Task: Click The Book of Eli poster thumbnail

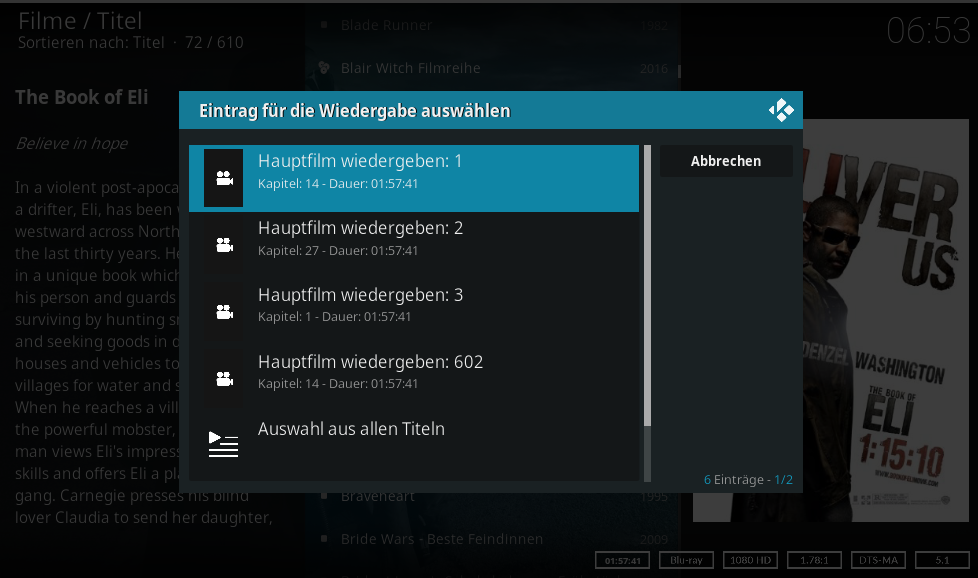Action: [885, 320]
